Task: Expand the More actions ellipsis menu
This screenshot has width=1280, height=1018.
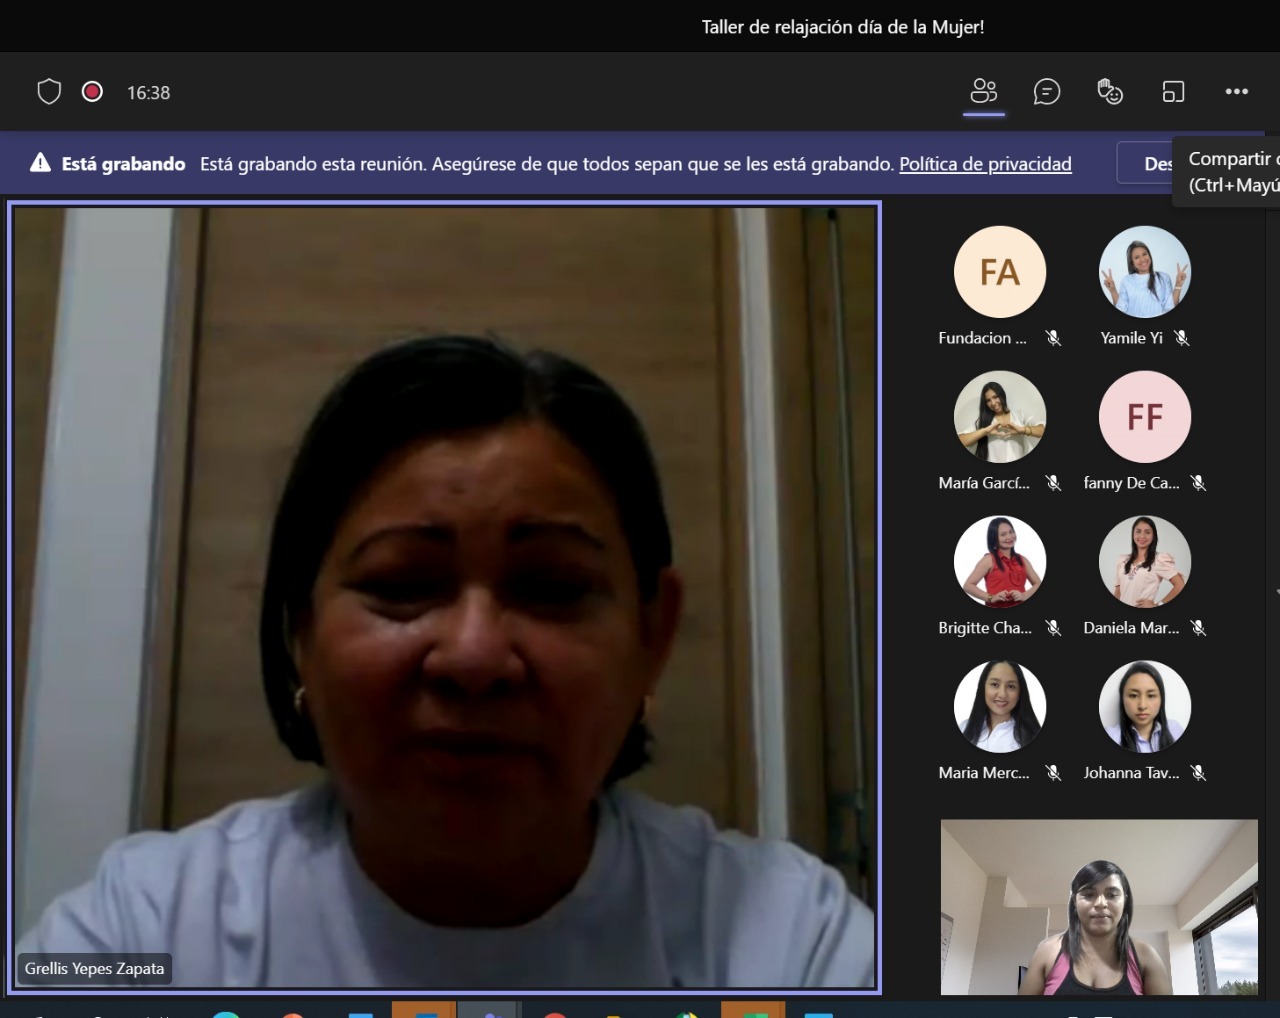Action: click(x=1237, y=92)
